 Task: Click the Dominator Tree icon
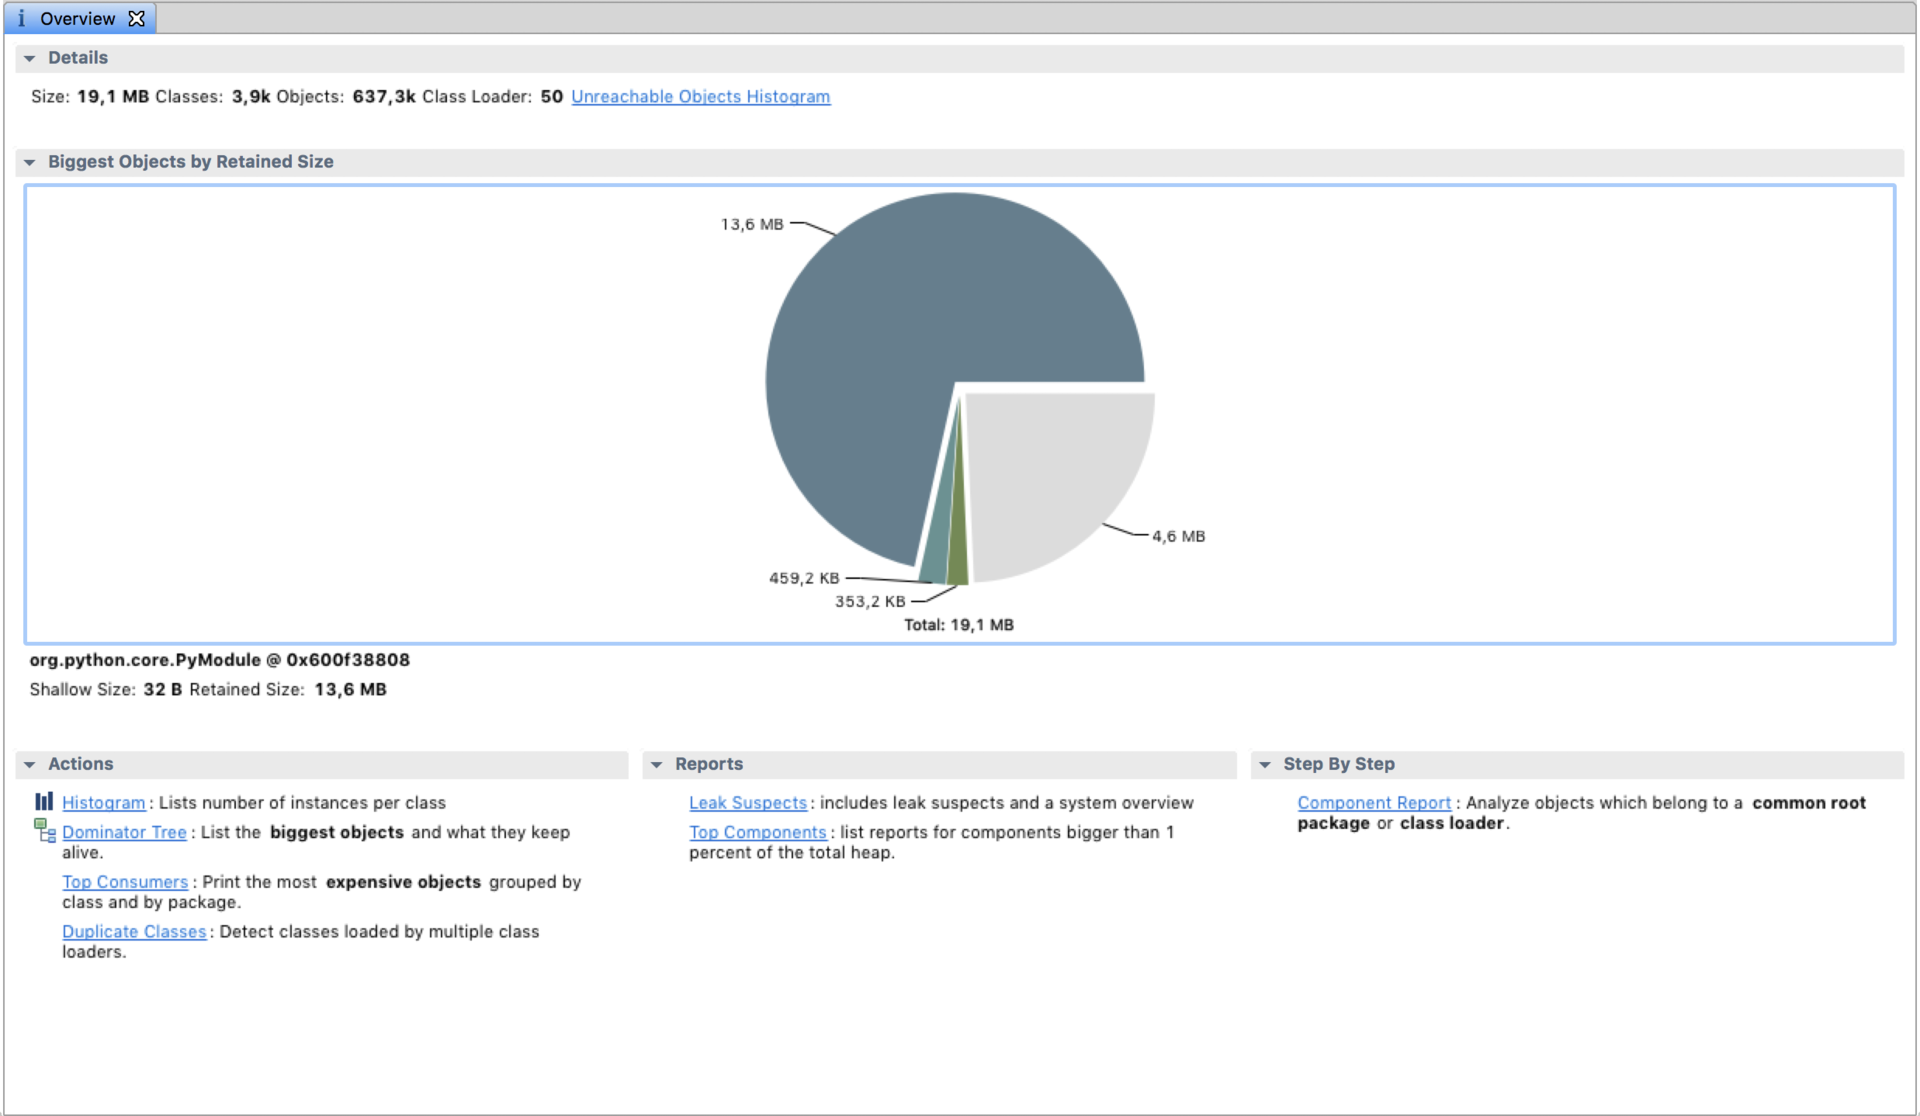pyautogui.click(x=45, y=831)
